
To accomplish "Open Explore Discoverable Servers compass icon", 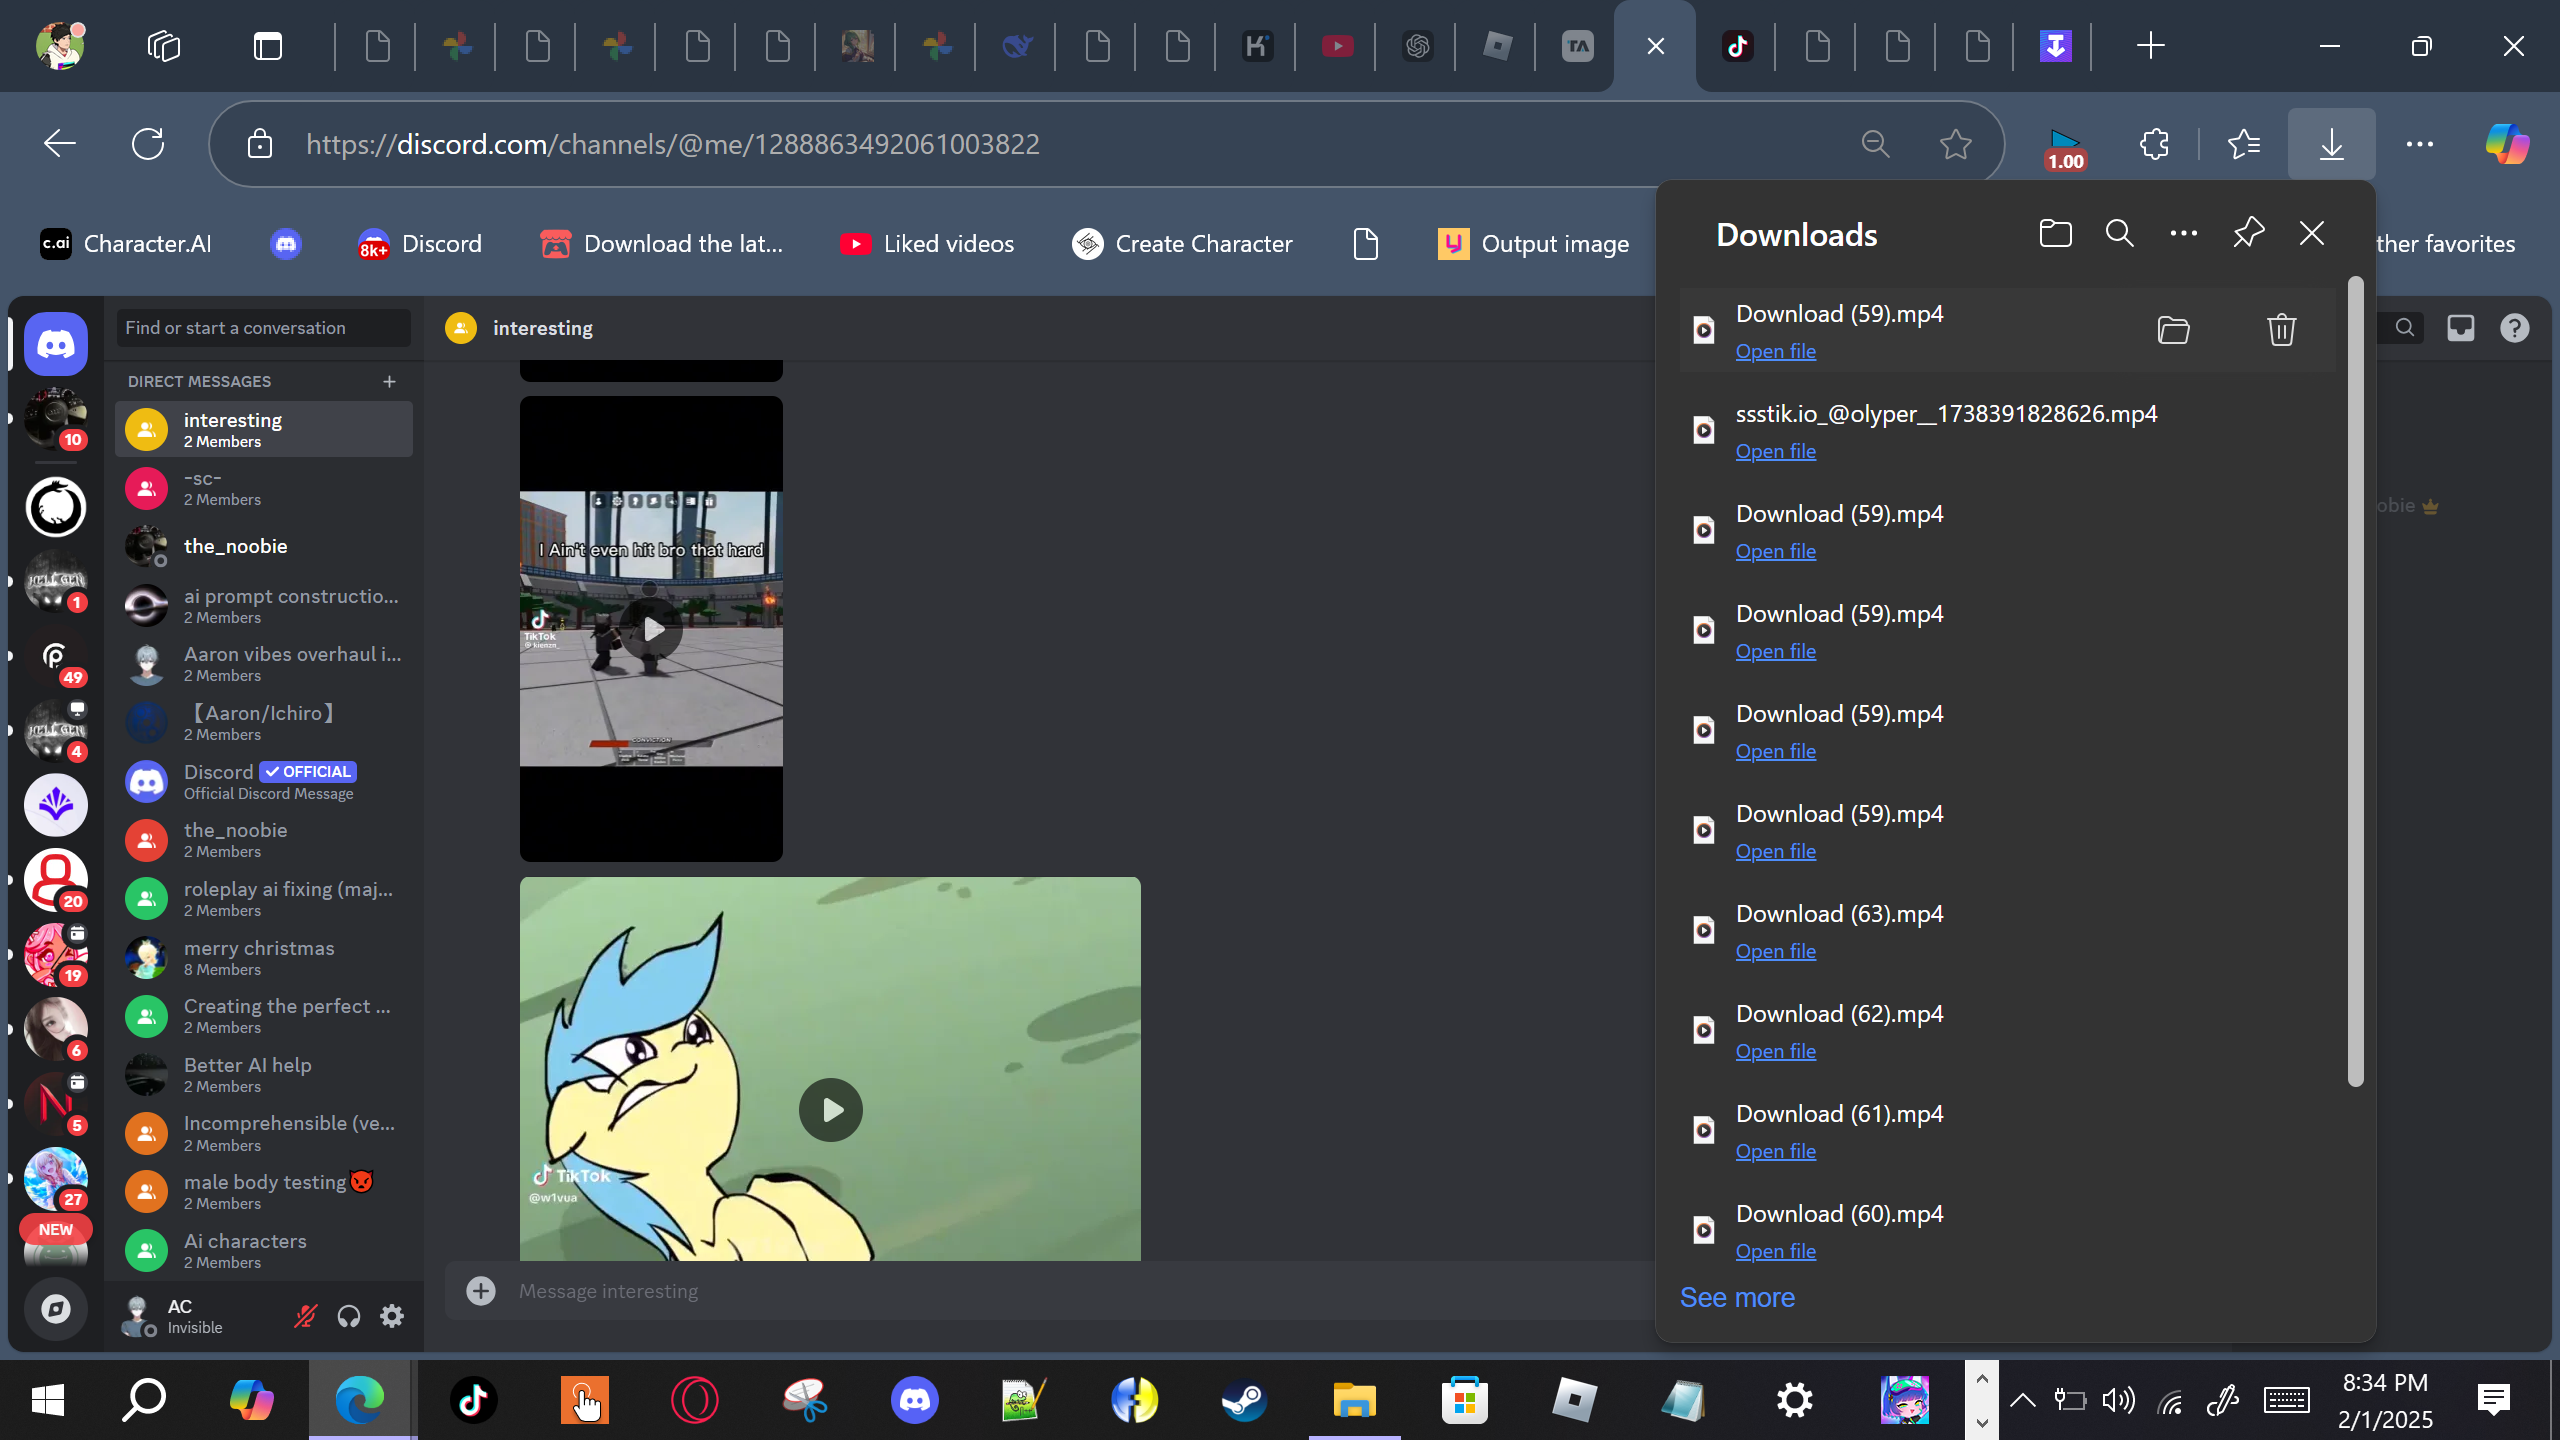I will click(56, 1309).
